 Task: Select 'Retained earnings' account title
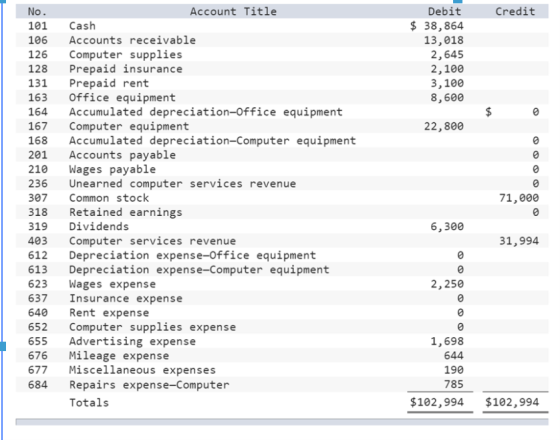point(125,212)
